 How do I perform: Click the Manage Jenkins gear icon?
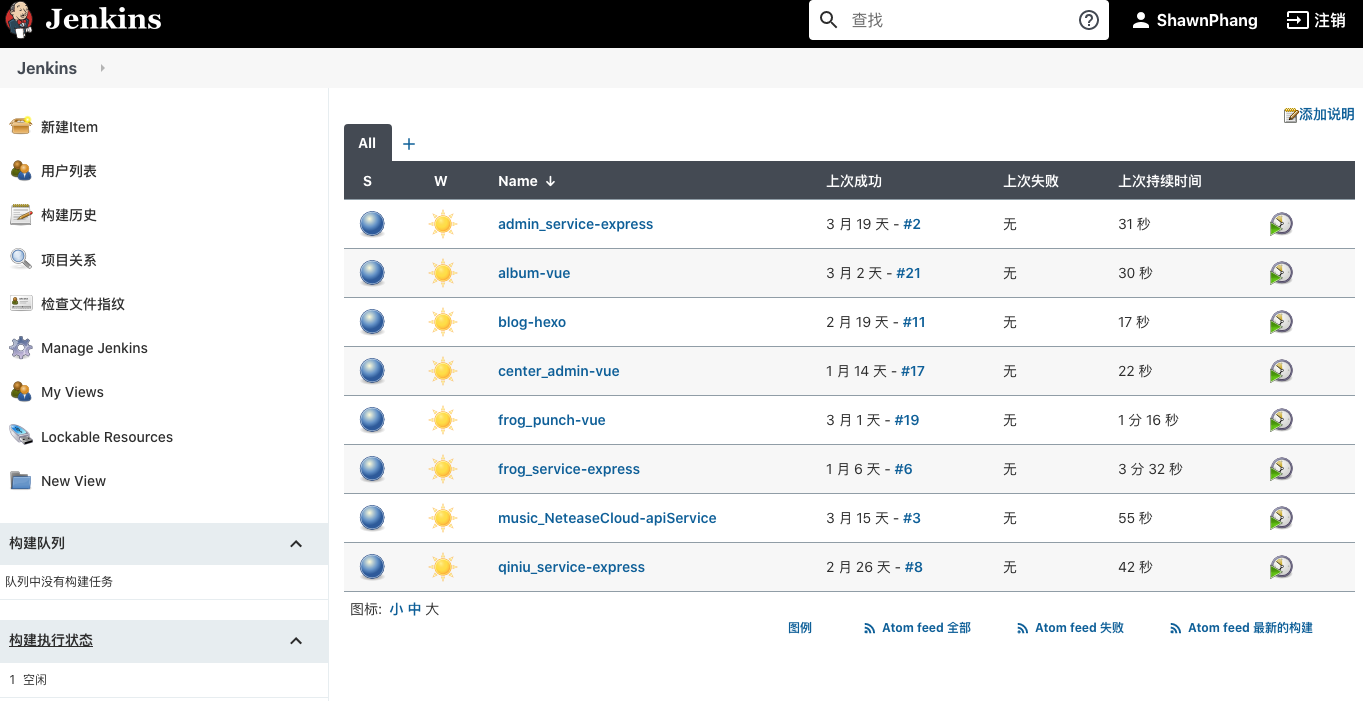tap(21, 348)
